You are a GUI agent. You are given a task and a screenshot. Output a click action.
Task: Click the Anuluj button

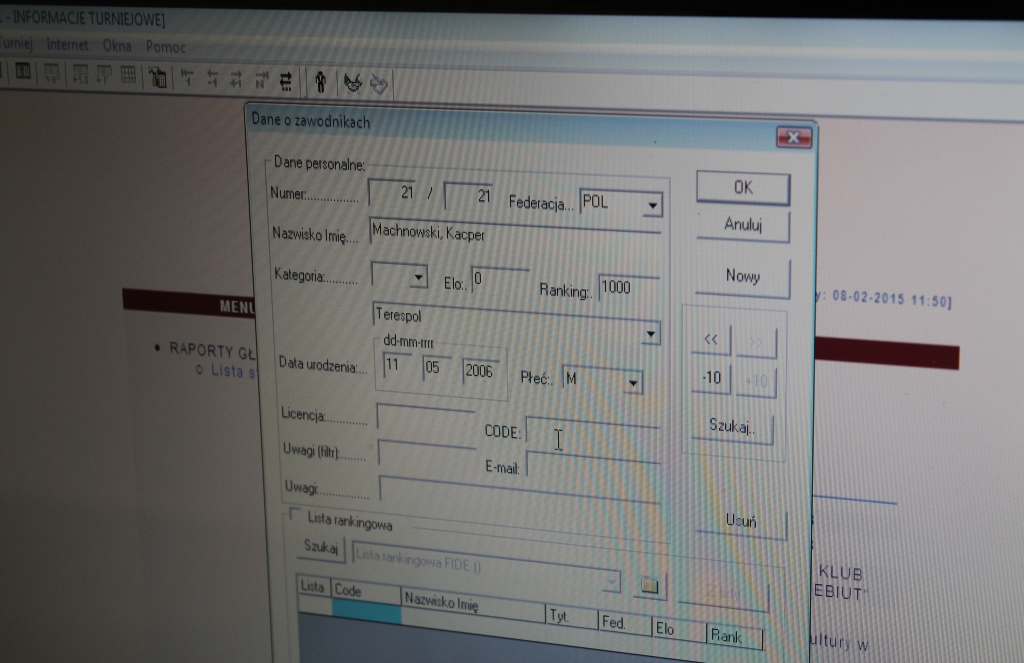pyautogui.click(x=743, y=226)
